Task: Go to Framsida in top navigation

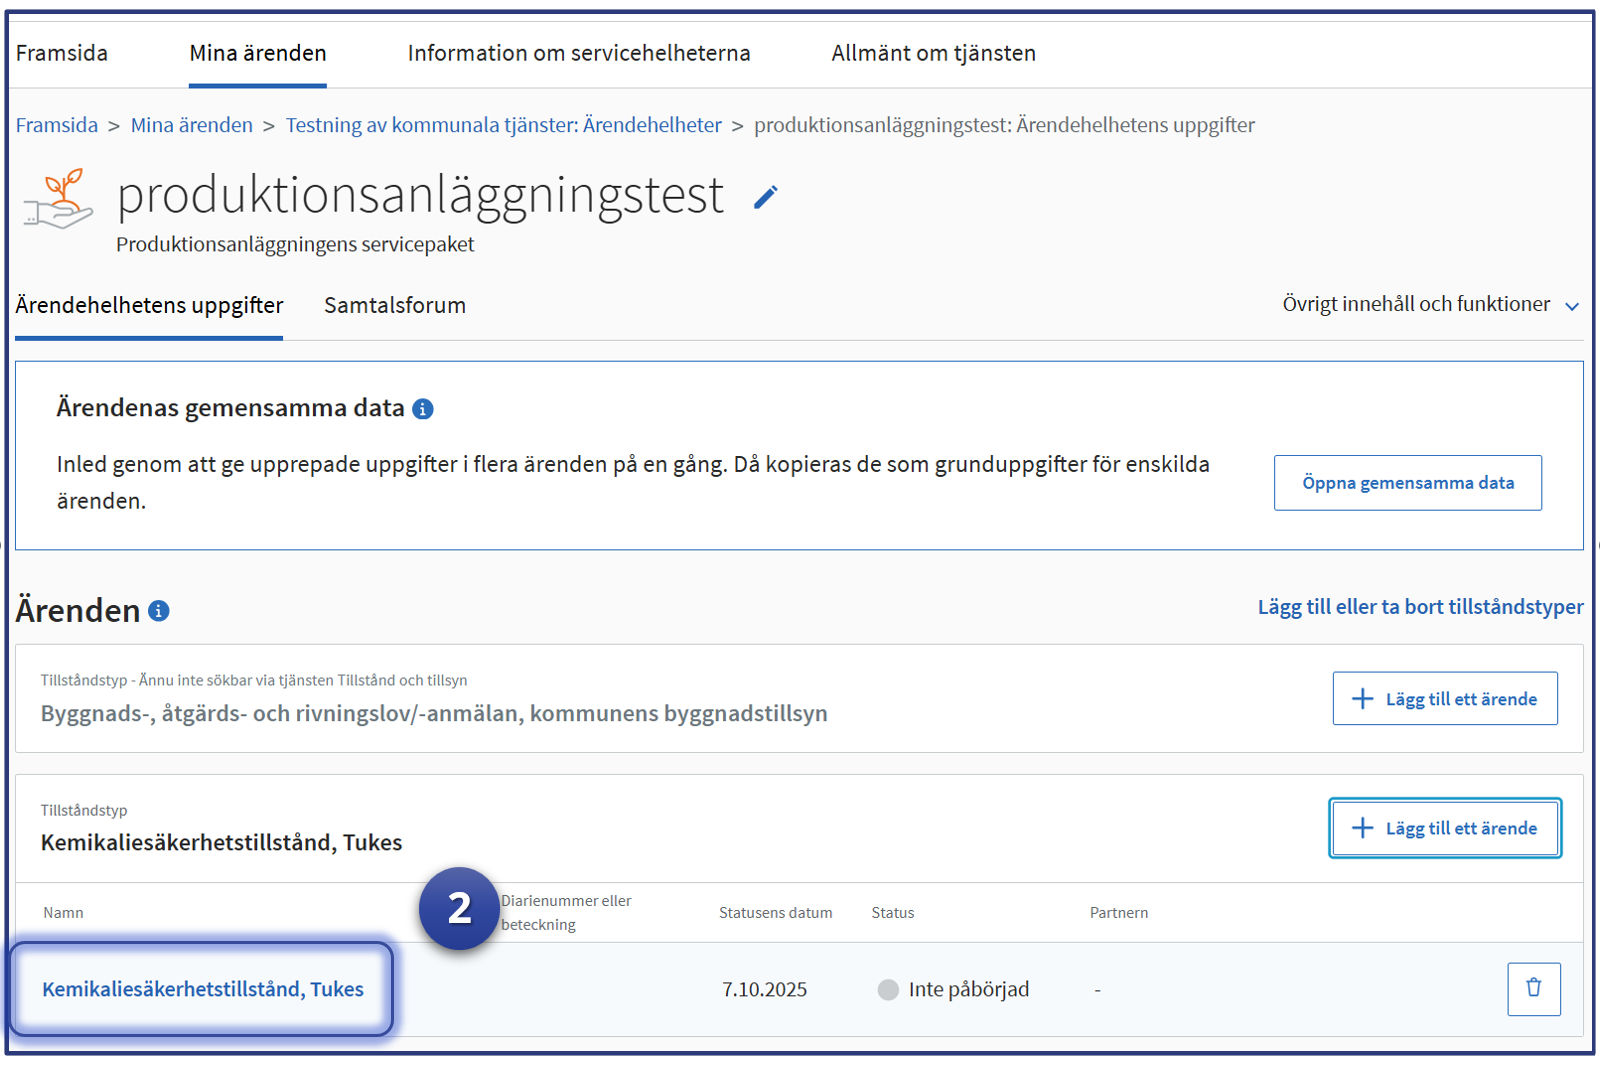Action: click(x=62, y=53)
